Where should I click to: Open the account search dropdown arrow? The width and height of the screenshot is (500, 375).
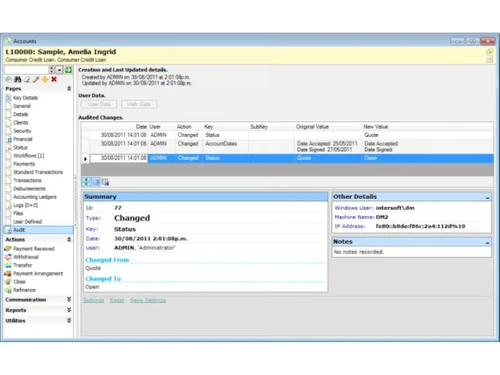tap(60, 70)
